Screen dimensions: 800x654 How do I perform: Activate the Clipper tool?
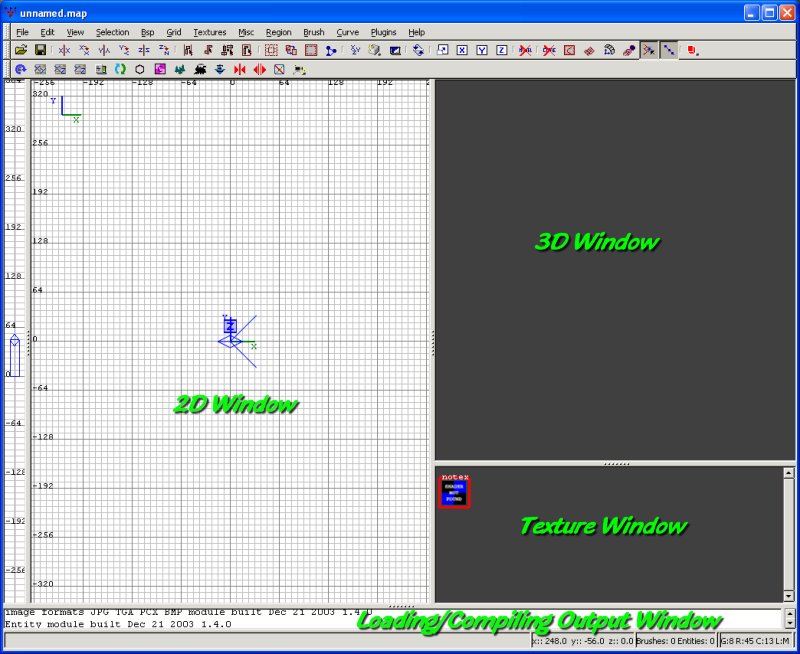[331, 50]
